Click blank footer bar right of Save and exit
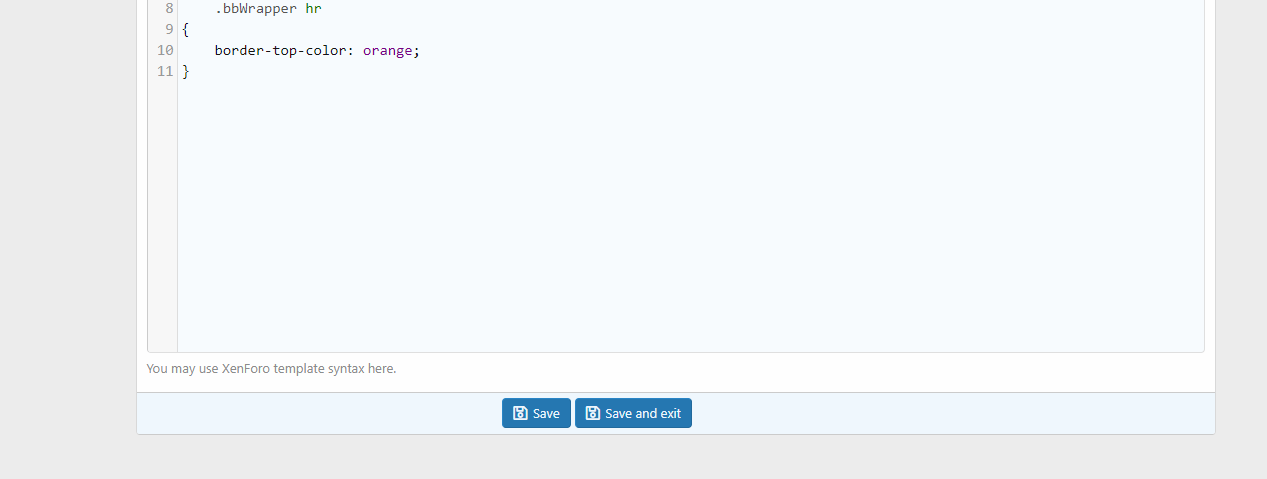The image size is (1267, 479). (x=950, y=413)
